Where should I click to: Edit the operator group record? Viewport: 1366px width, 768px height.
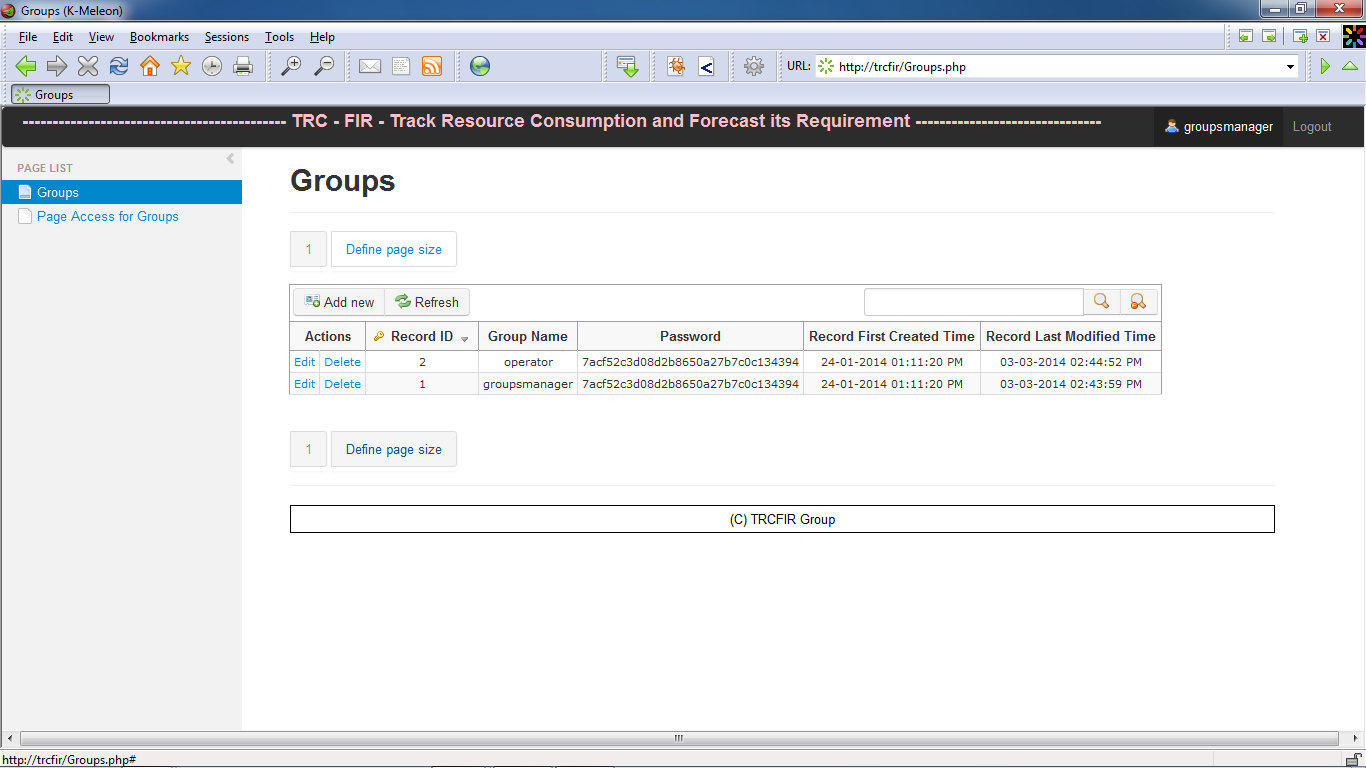304,361
